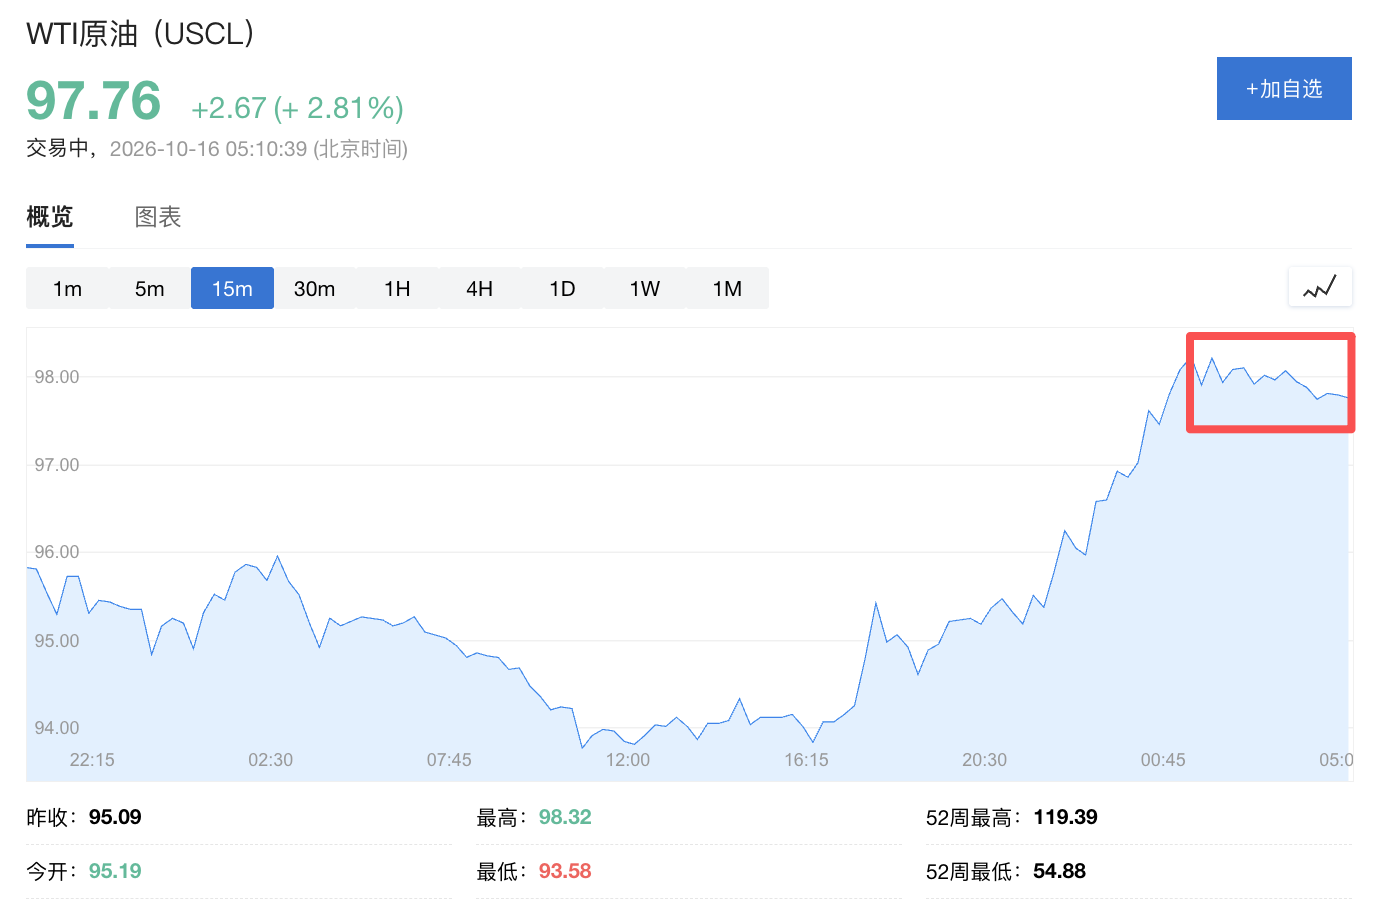Click the 12:00 time axis label
Viewport: 1382px width, 916px height.
[628, 760]
